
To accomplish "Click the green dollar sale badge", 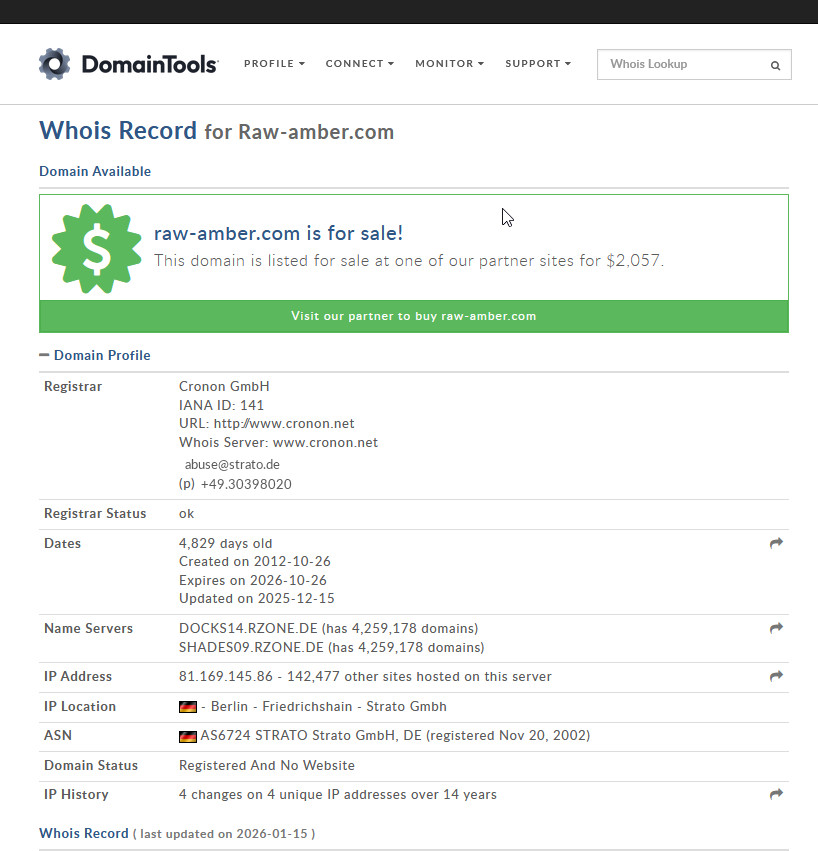I will 97,249.
